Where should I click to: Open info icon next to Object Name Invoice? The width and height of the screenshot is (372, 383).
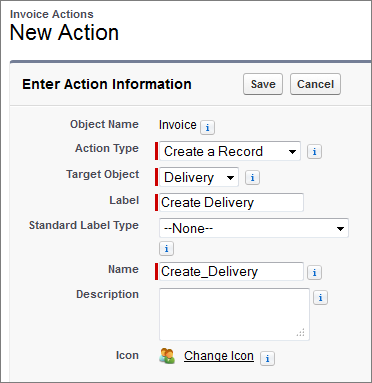point(207,127)
